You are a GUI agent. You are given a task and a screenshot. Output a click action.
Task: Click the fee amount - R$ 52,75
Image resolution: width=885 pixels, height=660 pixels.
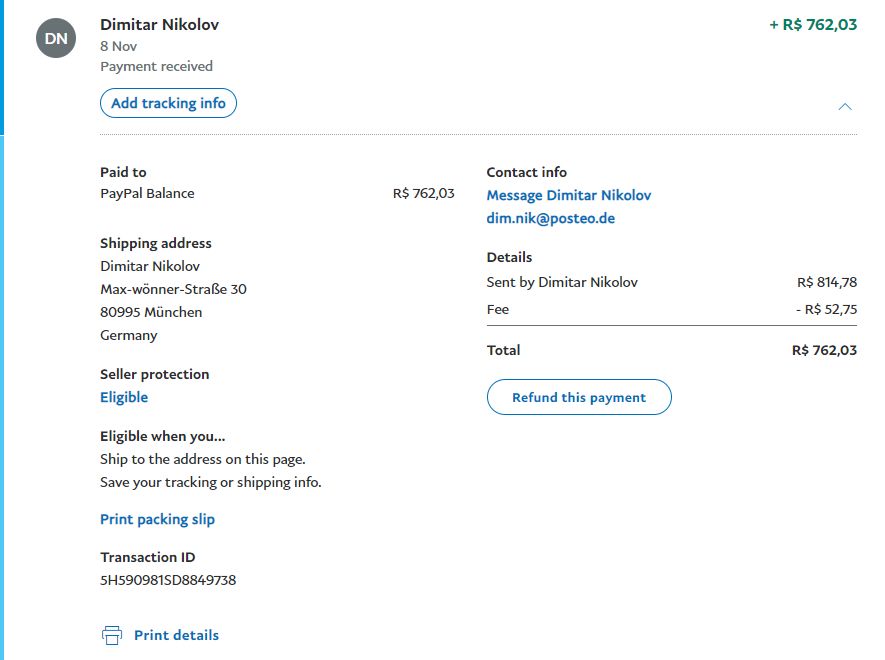826,309
